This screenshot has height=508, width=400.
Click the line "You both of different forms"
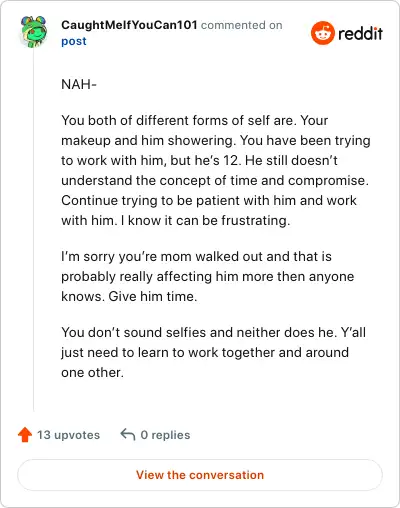pyautogui.click(x=195, y=120)
